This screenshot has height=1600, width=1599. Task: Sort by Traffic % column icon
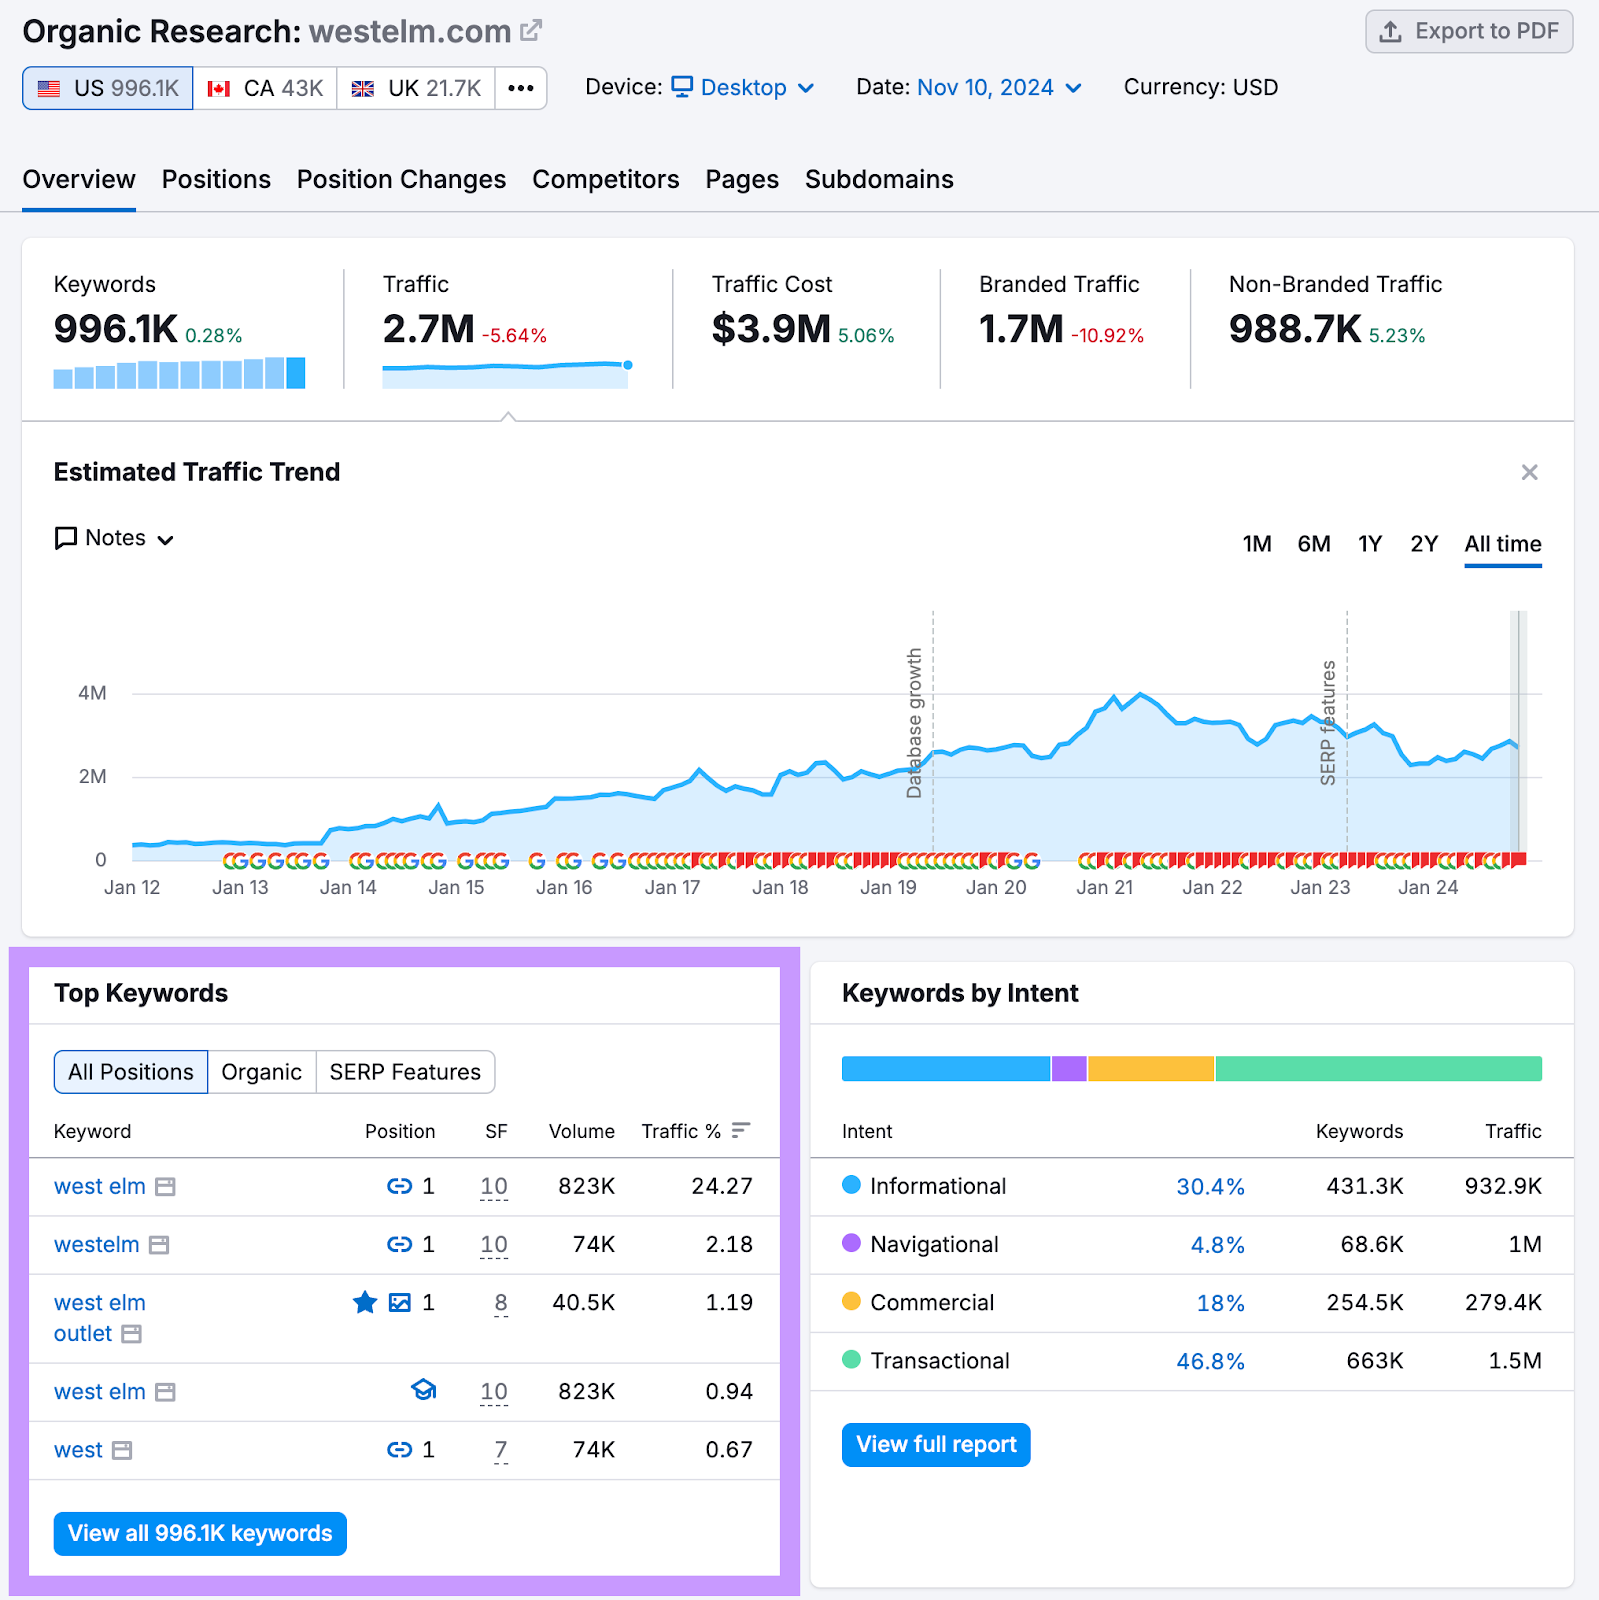(741, 1130)
